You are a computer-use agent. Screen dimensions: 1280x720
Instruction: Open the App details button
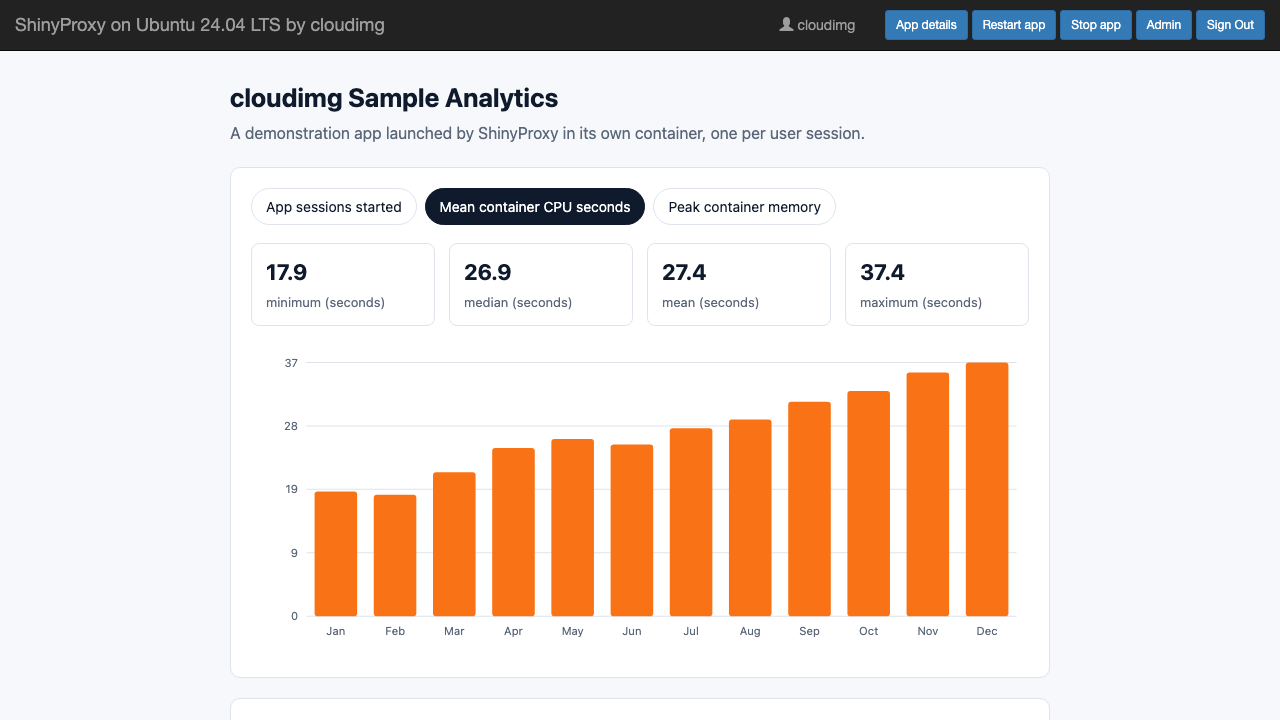(926, 25)
